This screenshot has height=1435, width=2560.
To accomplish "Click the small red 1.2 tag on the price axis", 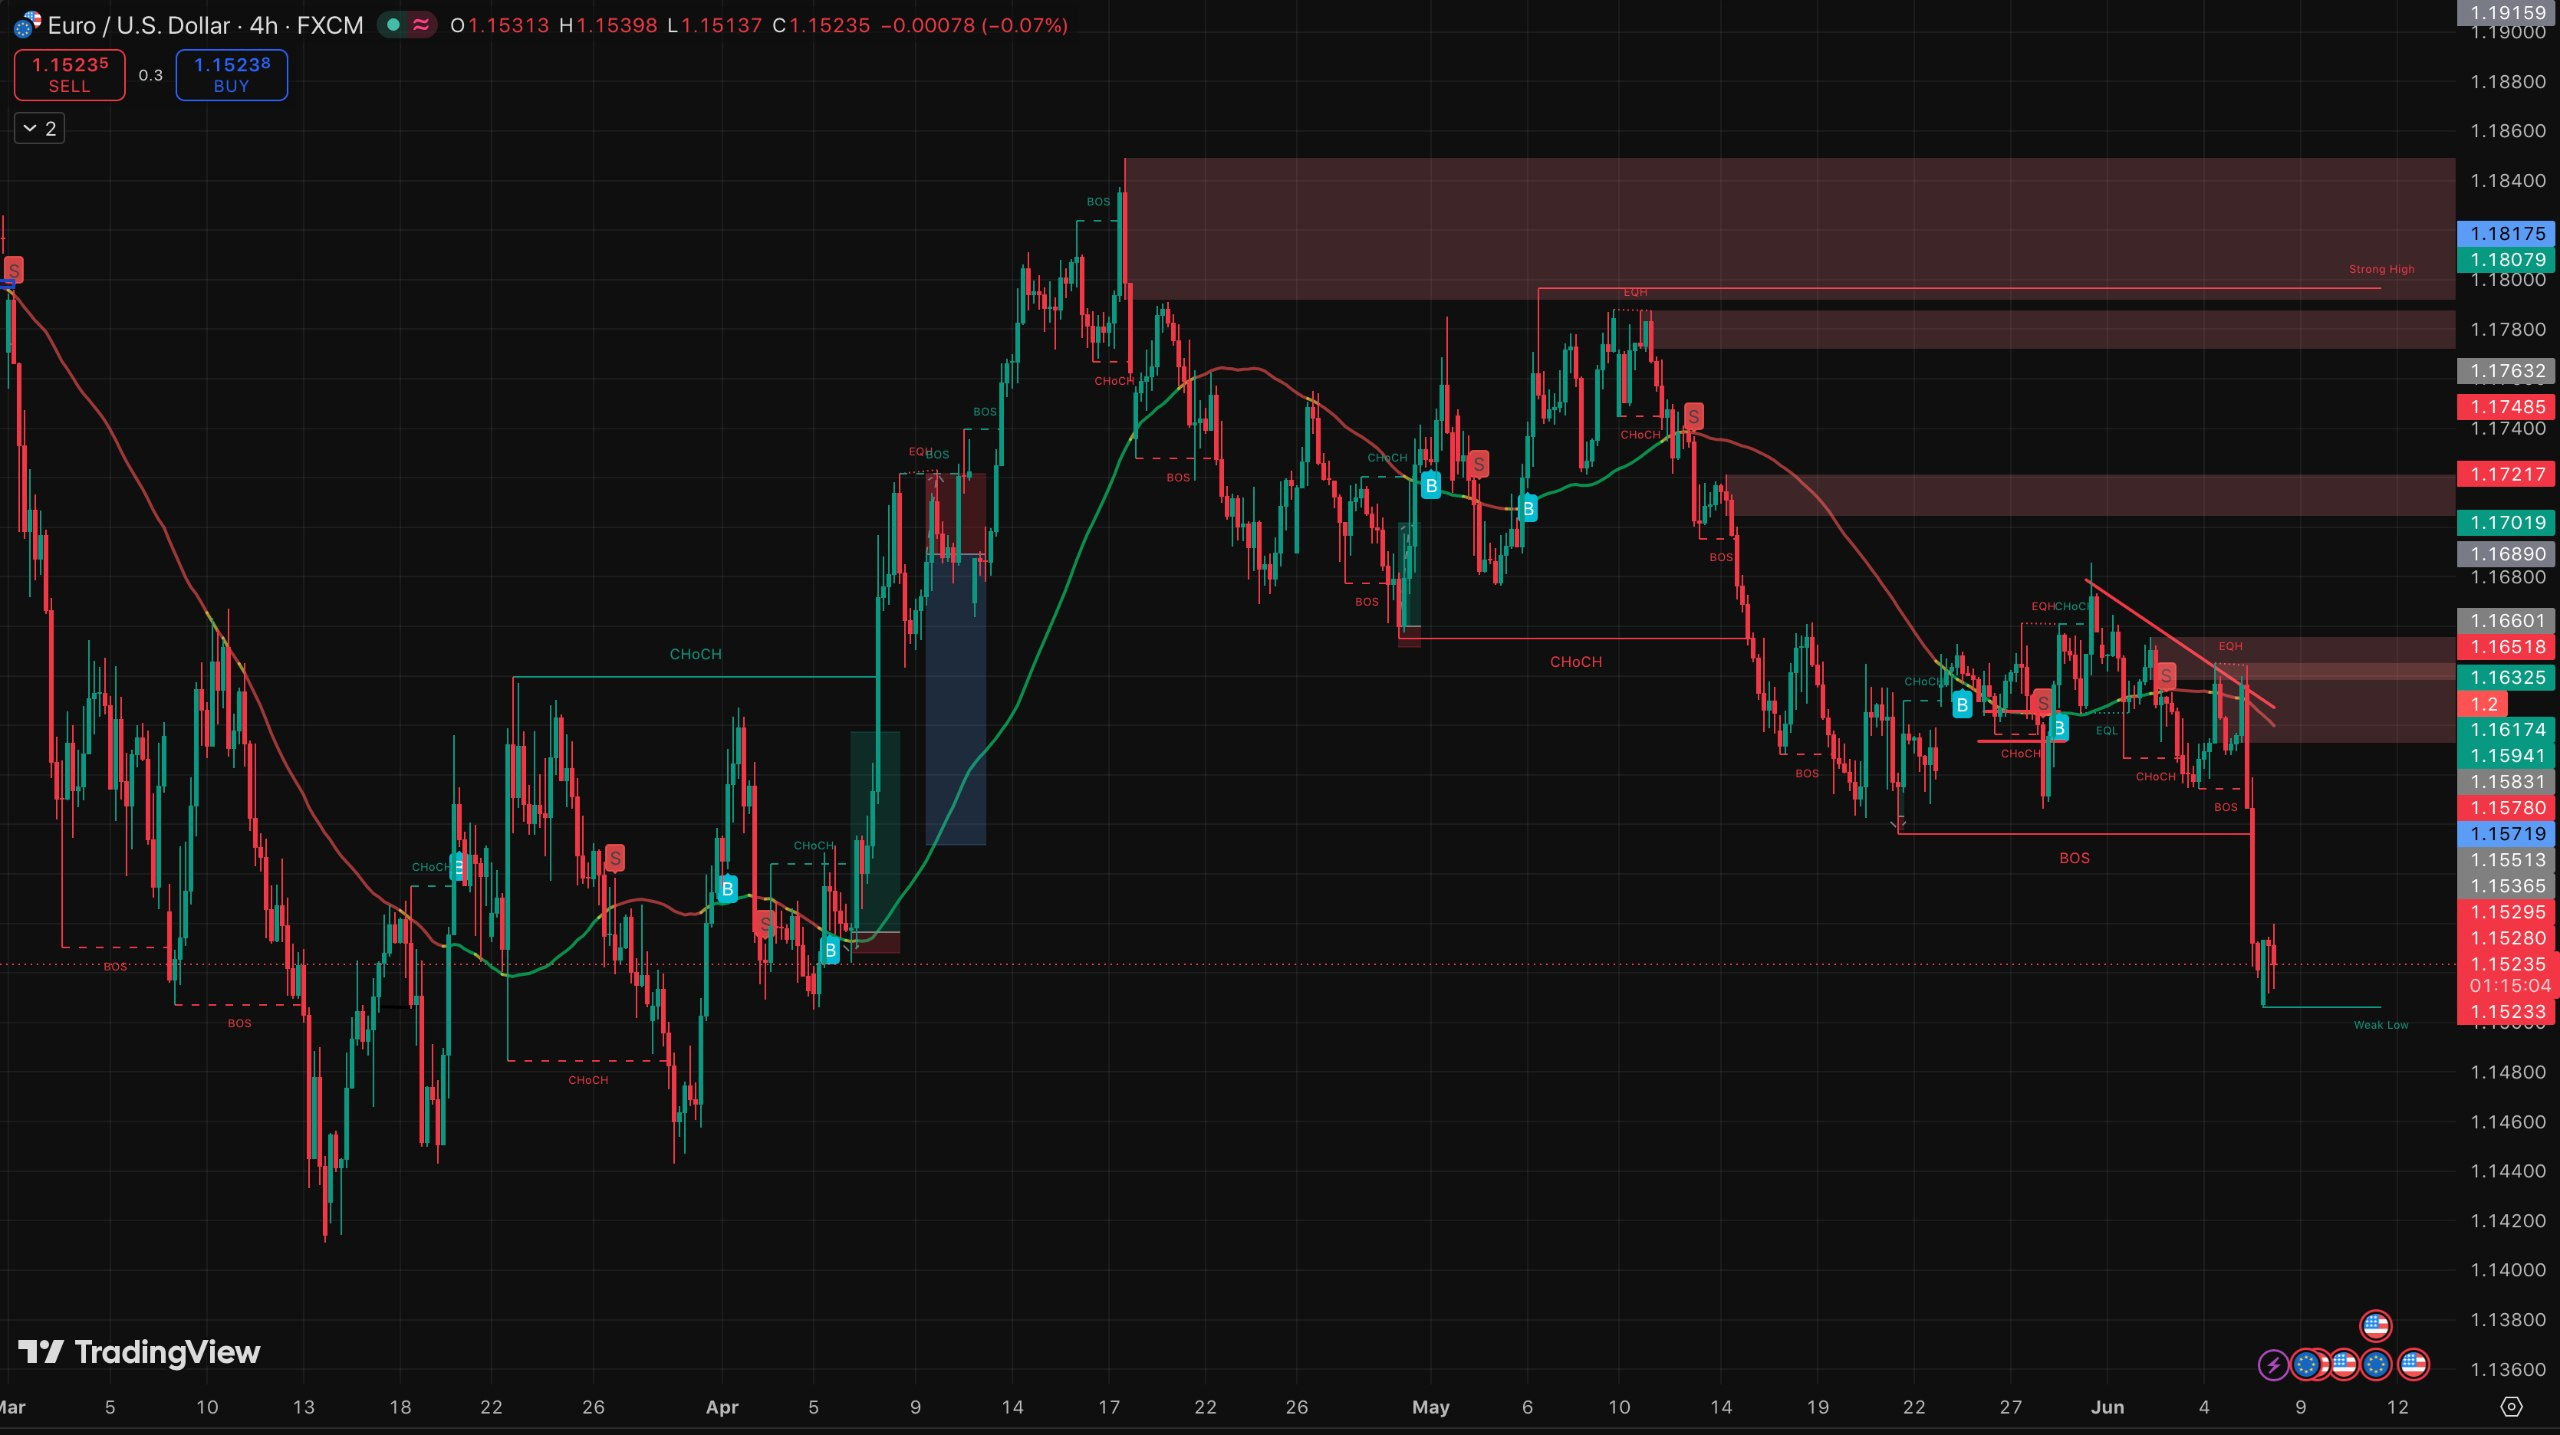I will pyautogui.click(x=2484, y=704).
